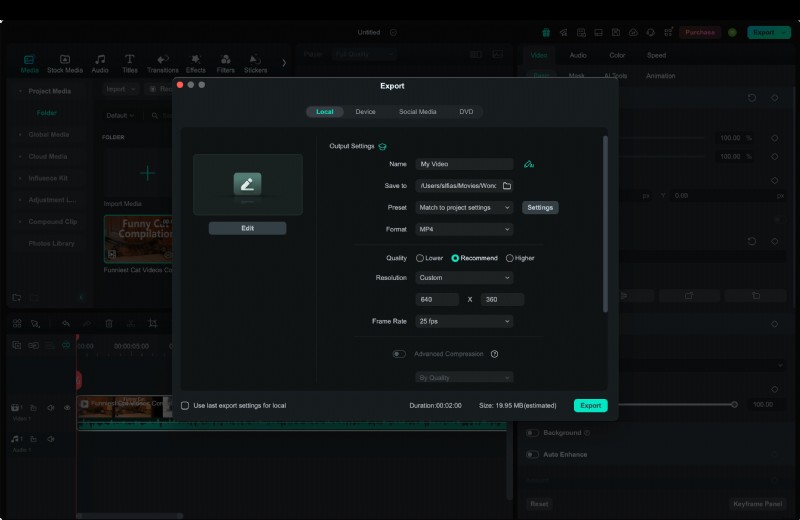Open Advanced Compression help icon
The image size is (800, 520).
click(x=494, y=354)
